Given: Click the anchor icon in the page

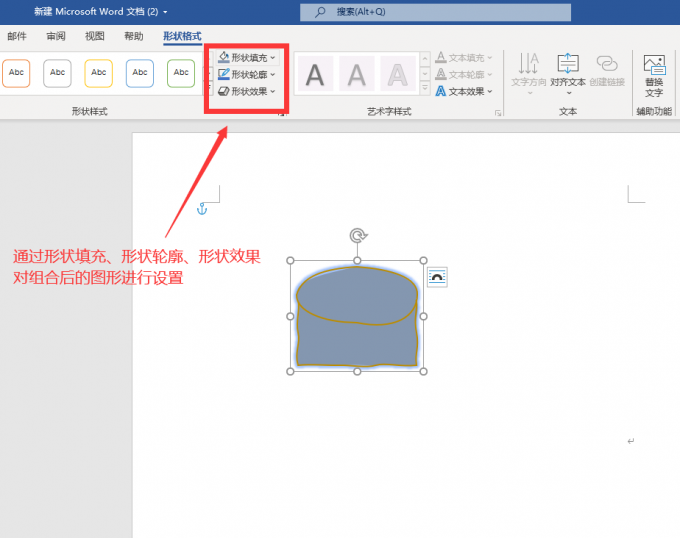Looking at the screenshot, I should [x=202, y=209].
